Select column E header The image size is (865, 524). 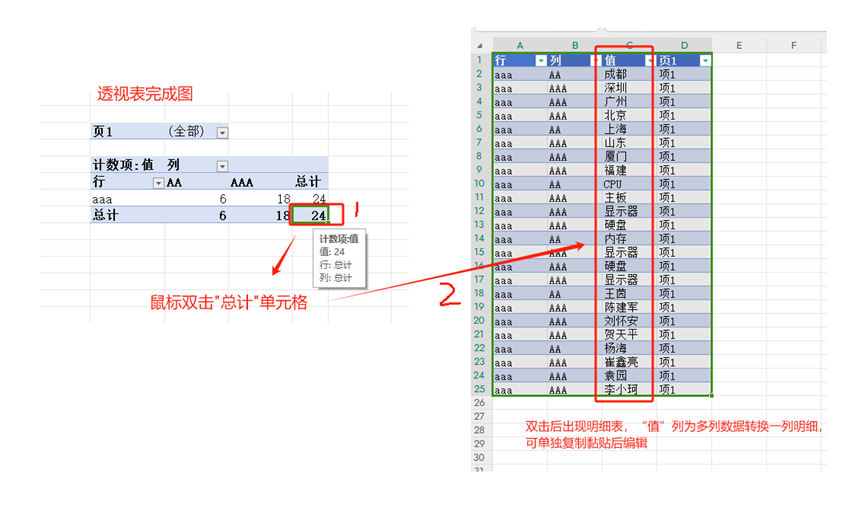pos(739,45)
